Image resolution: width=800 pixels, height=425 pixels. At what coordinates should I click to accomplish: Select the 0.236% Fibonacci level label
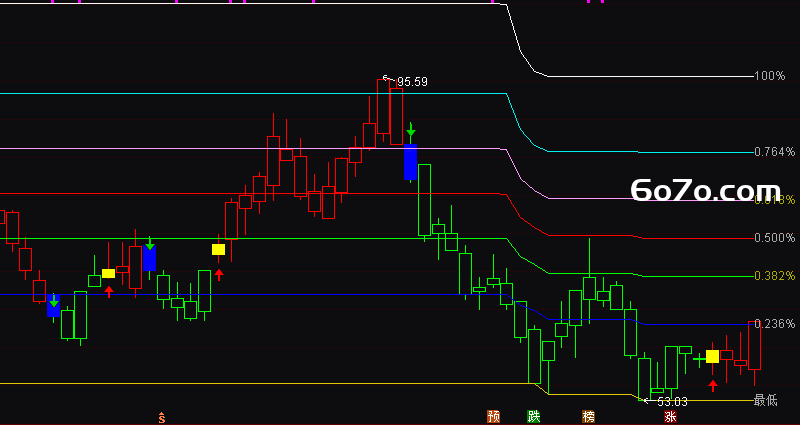pos(774,323)
